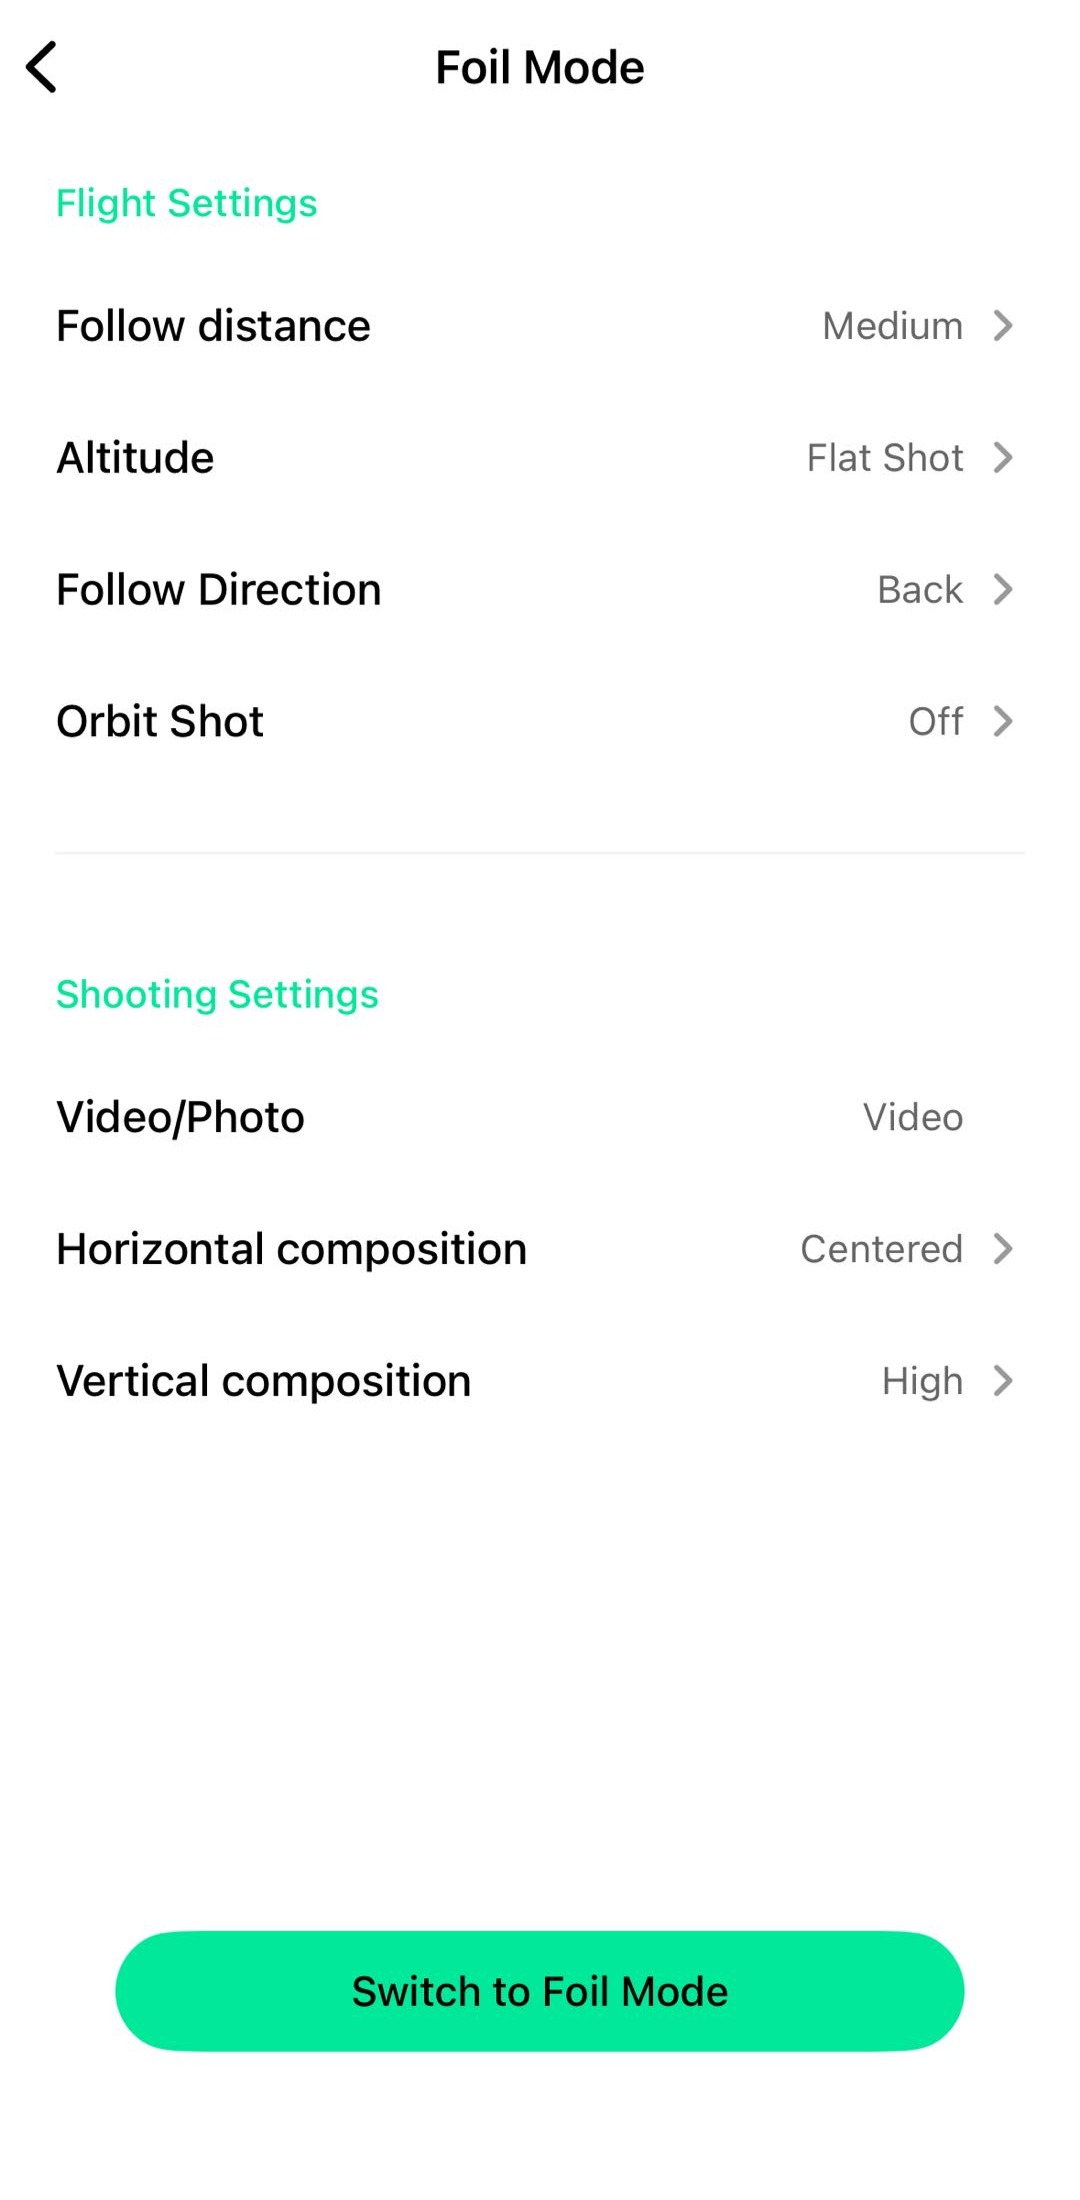Tap the chevron beside Orbit Shot Off
This screenshot has height=2200, width=1080.
(1003, 721)
